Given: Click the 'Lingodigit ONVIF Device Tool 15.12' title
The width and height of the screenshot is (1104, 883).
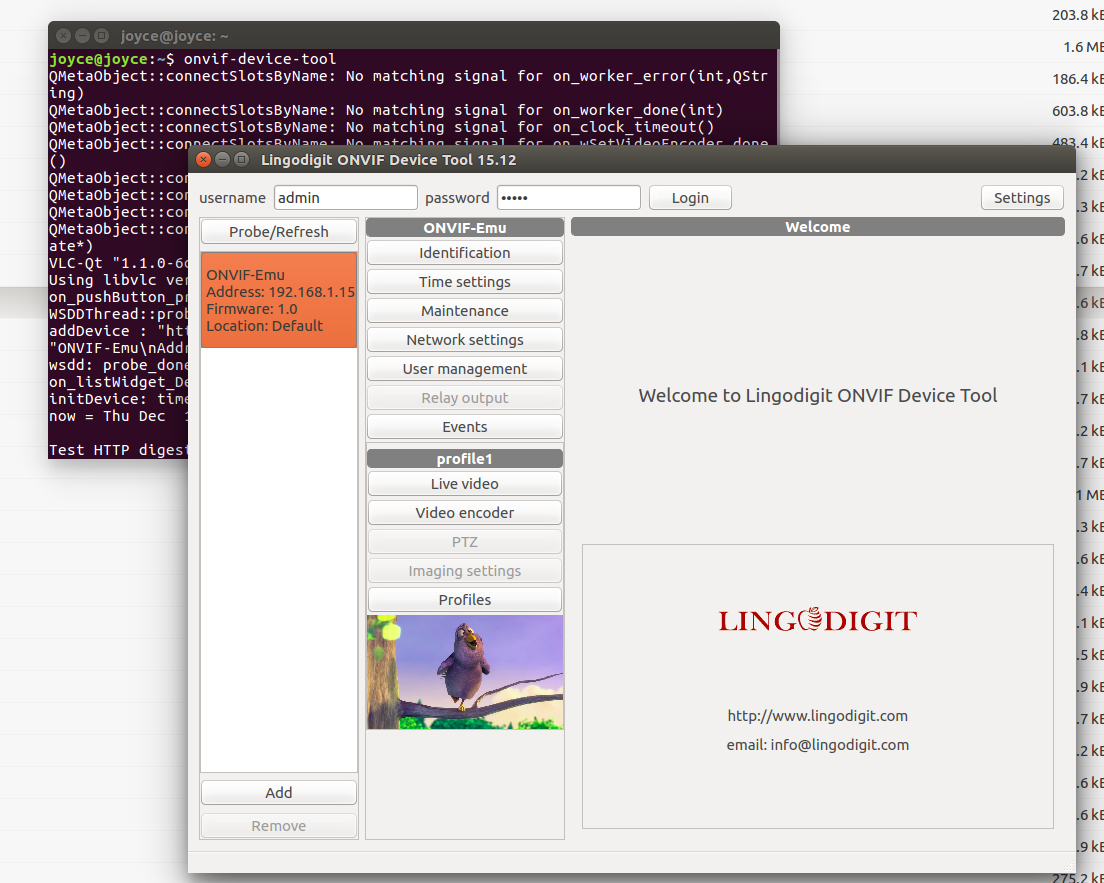Looking at the screenshot, I should (389, 160).
